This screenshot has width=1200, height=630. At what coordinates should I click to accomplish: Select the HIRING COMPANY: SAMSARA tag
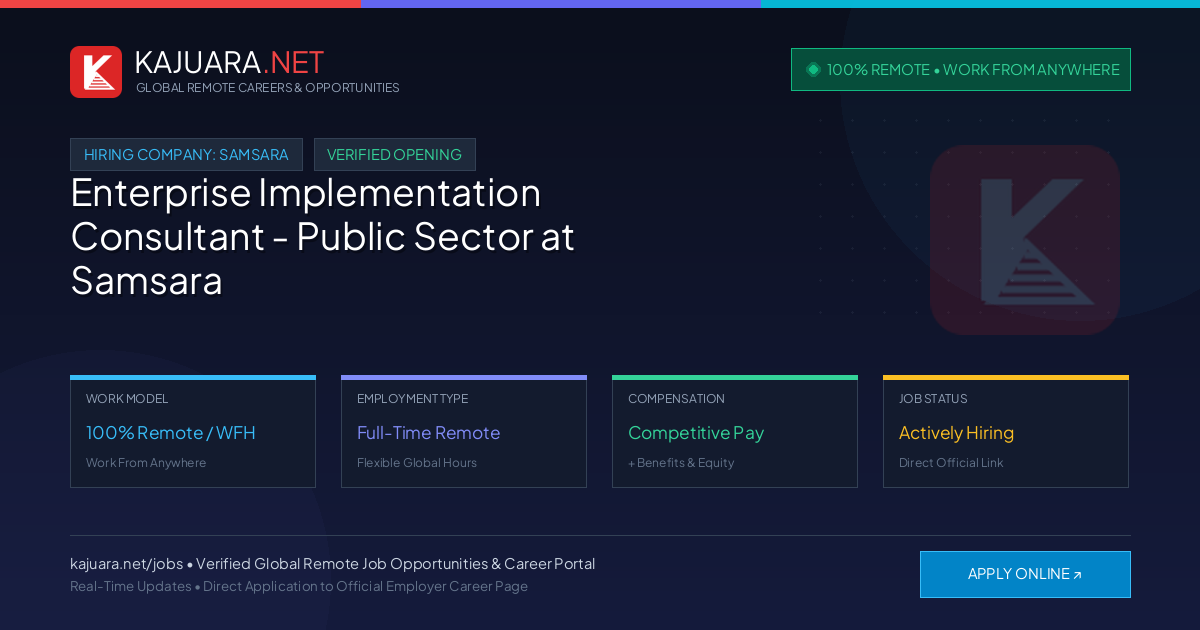[x=186, y=155]
